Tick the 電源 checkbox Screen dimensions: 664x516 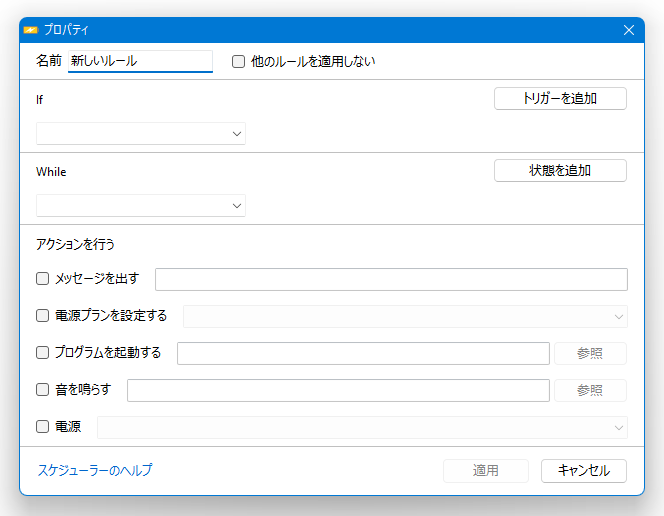point(42,426)
